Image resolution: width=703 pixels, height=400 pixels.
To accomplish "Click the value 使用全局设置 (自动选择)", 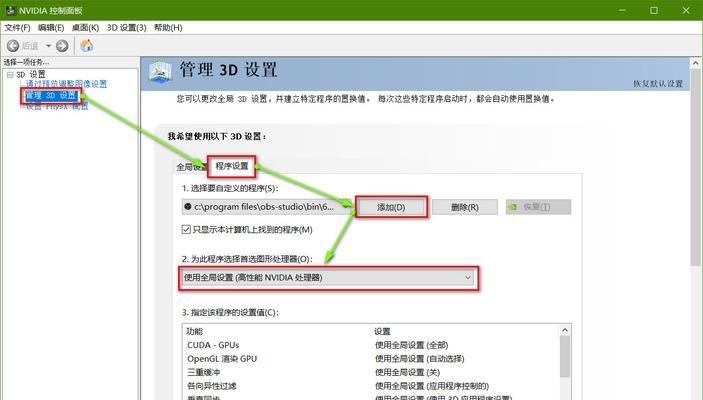I will tap(420, 359).
